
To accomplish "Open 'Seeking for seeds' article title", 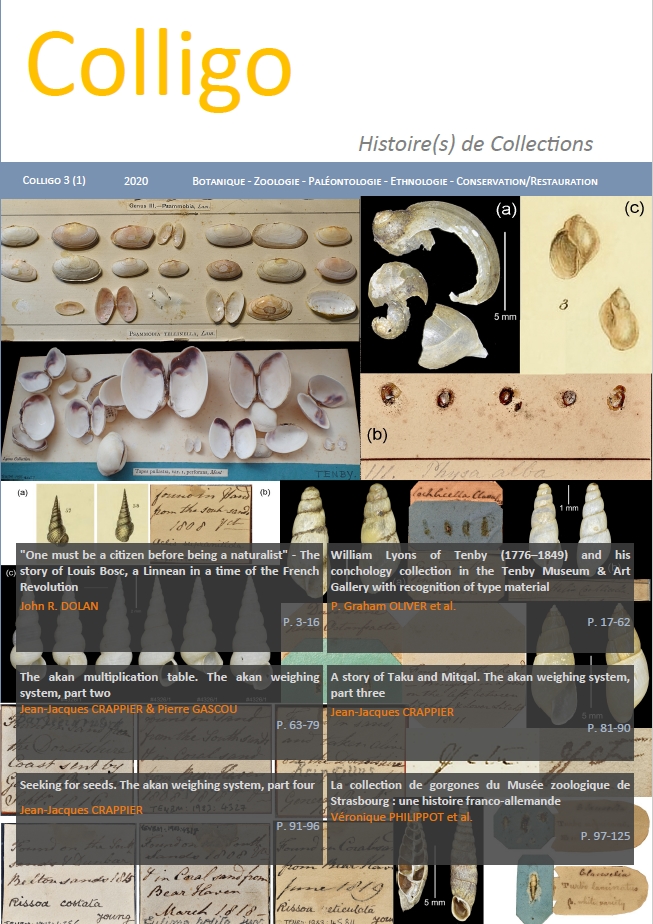I will coord(167,785).
